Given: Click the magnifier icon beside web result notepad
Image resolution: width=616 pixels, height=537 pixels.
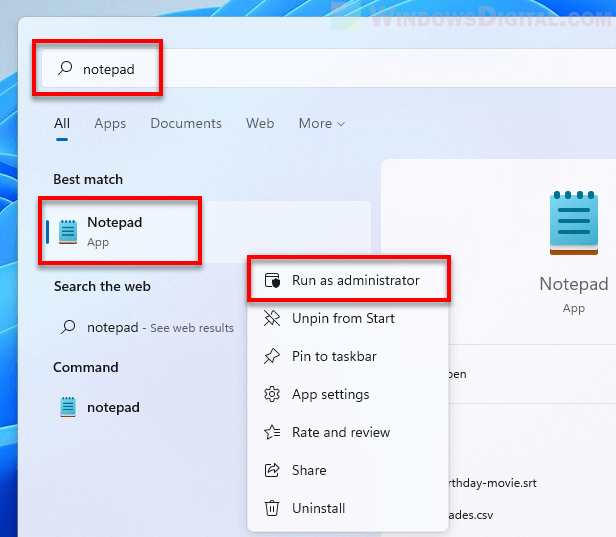Looking at the screenshot, I should pyautogui.click(x=68, y=327).
